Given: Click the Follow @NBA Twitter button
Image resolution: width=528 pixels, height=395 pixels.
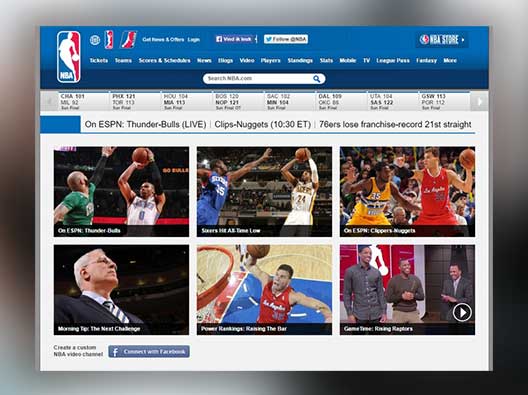Looking at the screenshot, I should pyautogui.click(x=286, y=39).
